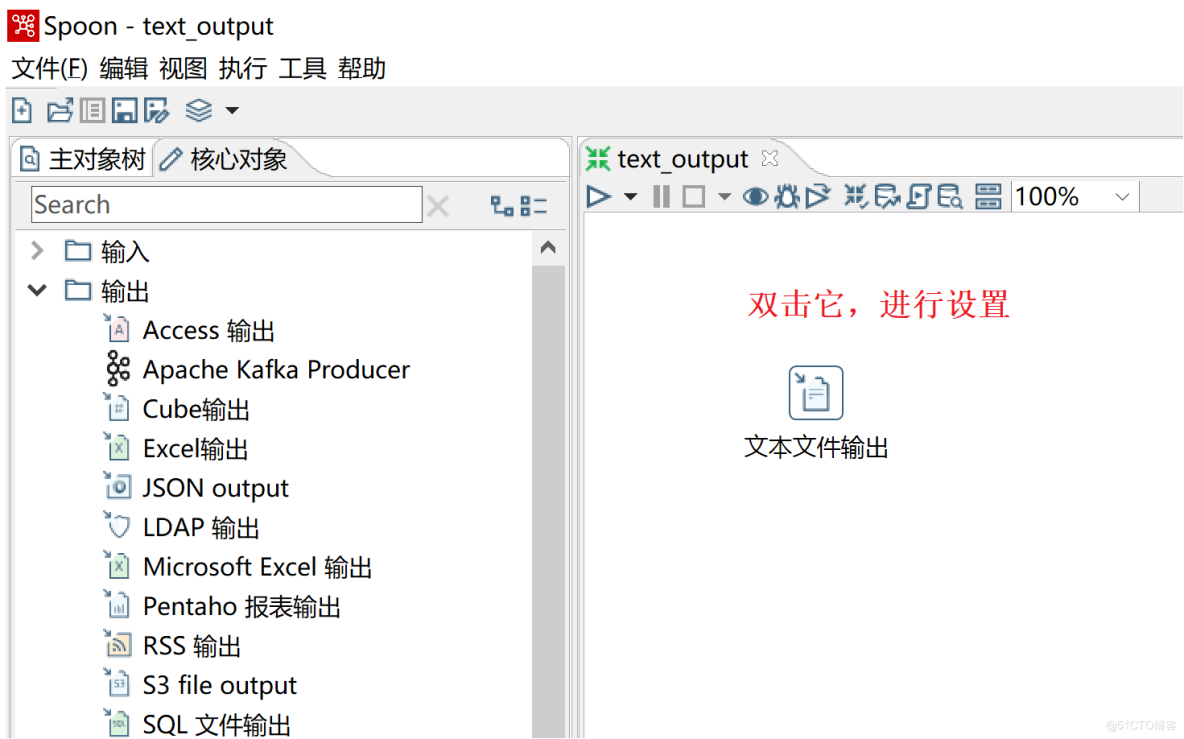The height and width of the screenshot is (739, 1184).
Task: Open the 编辑 menu
Action: [x=124, y=68]
